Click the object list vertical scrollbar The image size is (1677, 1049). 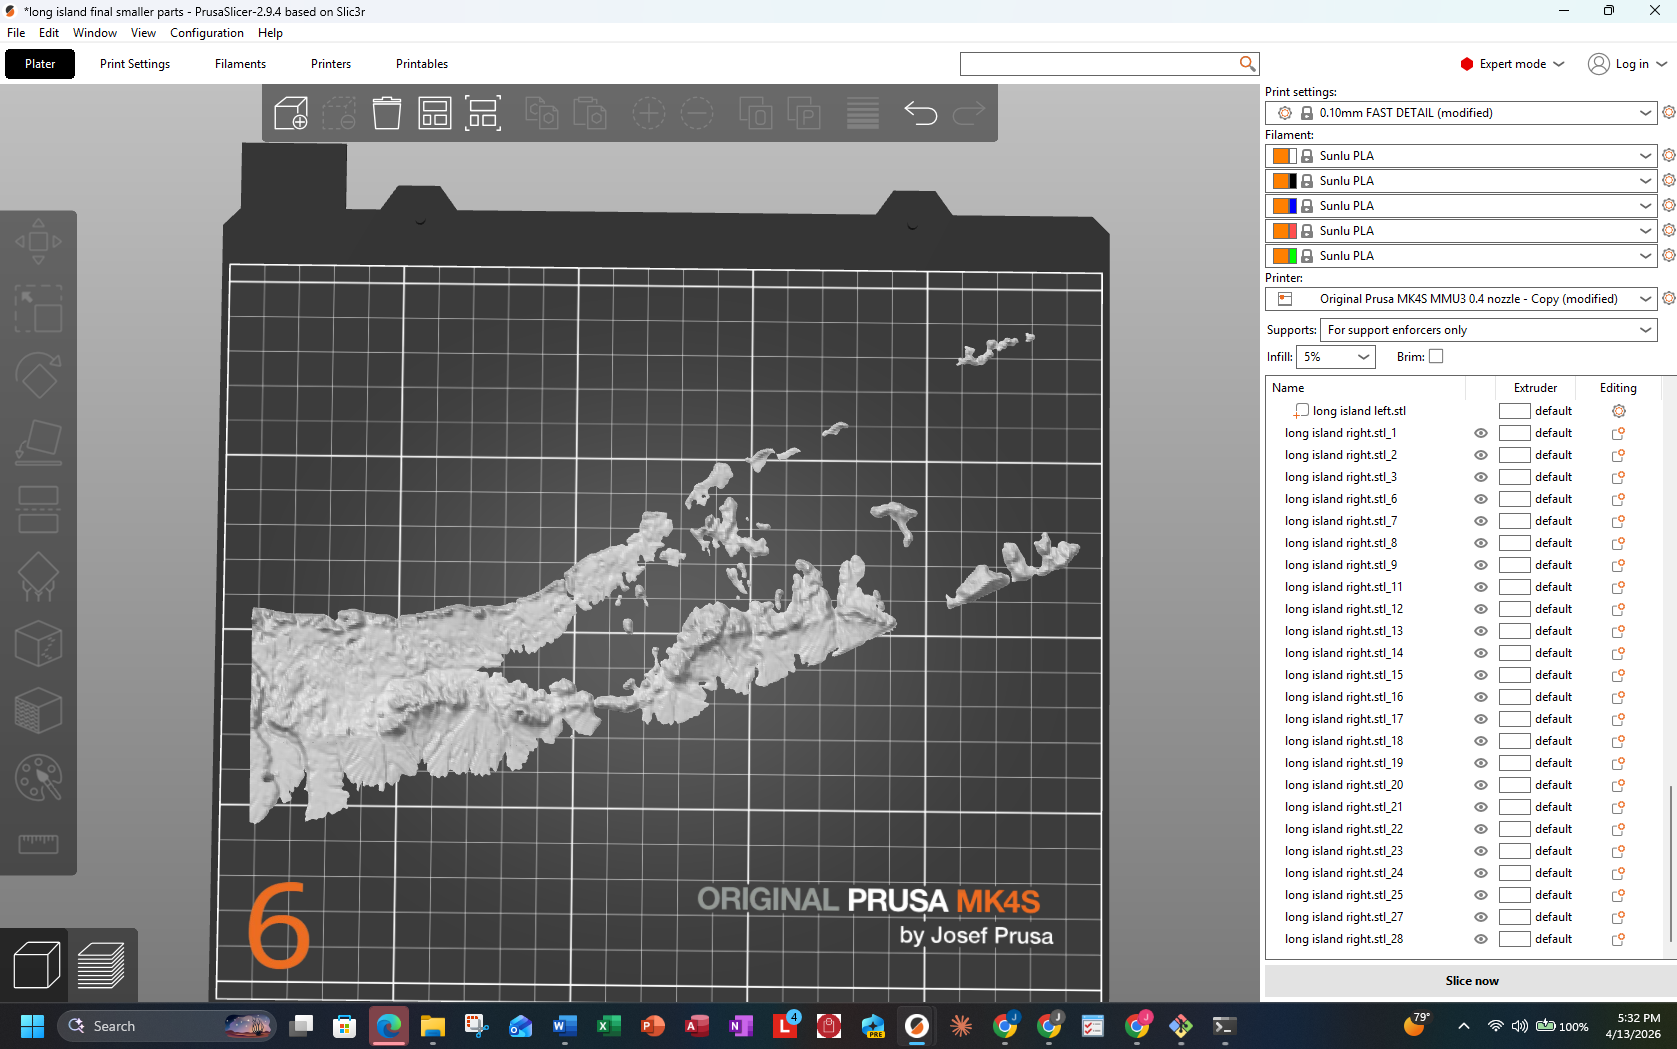pos(1671,863)
